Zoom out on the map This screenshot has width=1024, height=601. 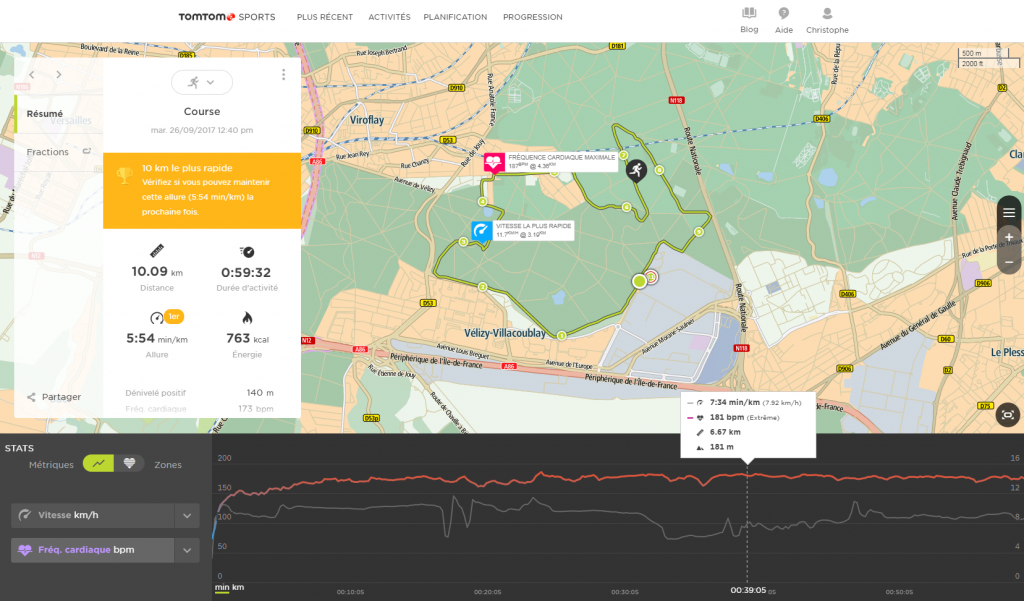pos(1009,261)
